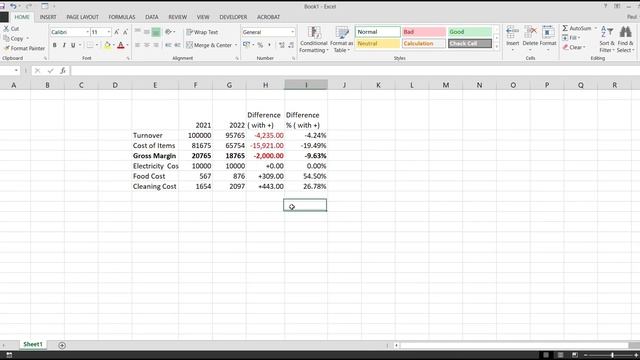The width and height of the screenshot is (640, 360).
Task: Apply the red Font Color A
Action: click(121, 45)
